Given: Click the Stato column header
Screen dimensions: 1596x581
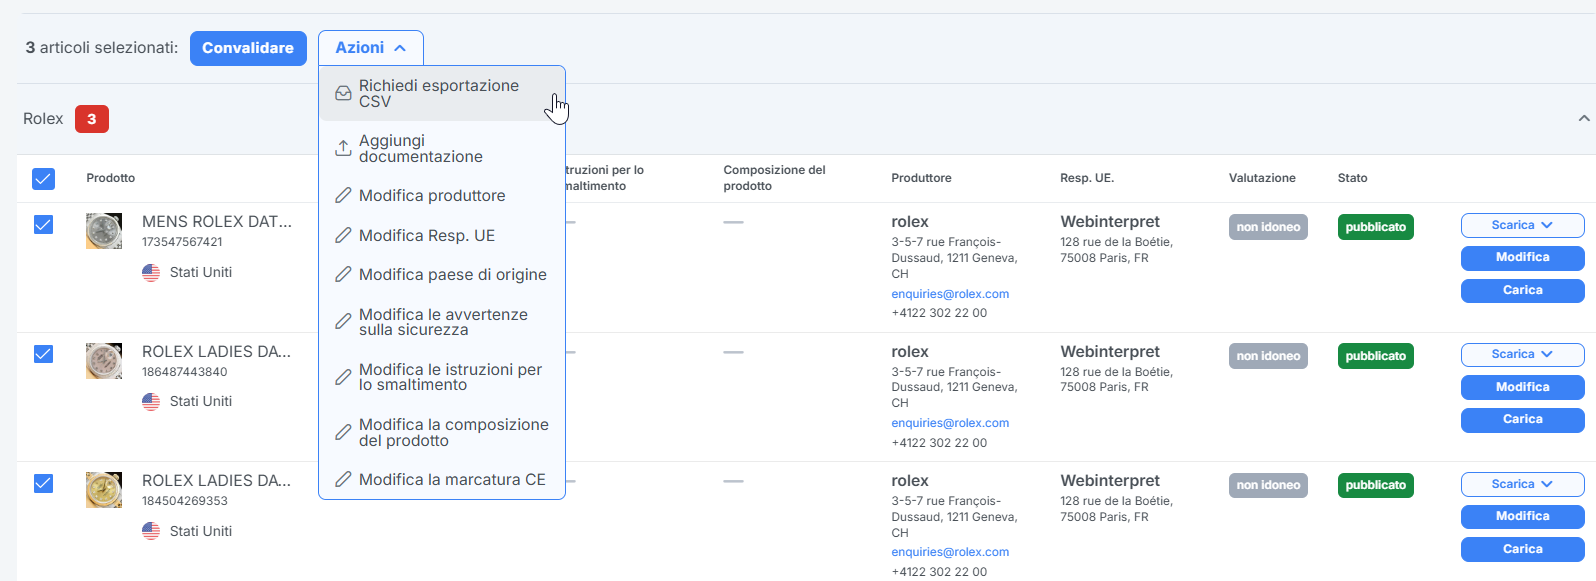Looking at the screenshot, I should (1353, 178).
